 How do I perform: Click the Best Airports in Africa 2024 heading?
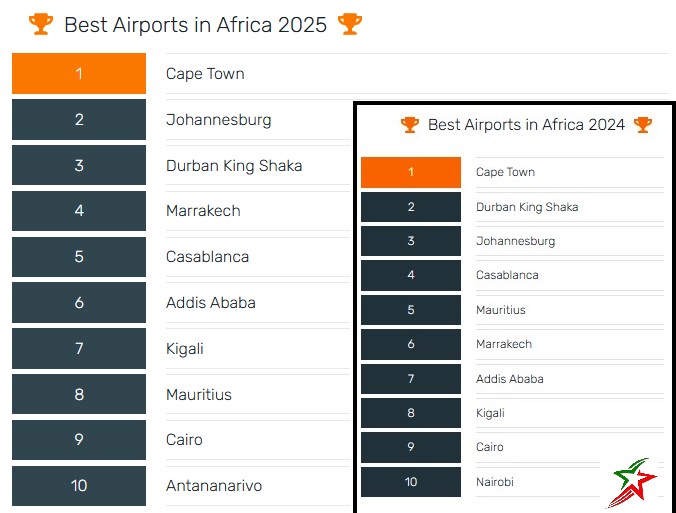tap(526, 125)
